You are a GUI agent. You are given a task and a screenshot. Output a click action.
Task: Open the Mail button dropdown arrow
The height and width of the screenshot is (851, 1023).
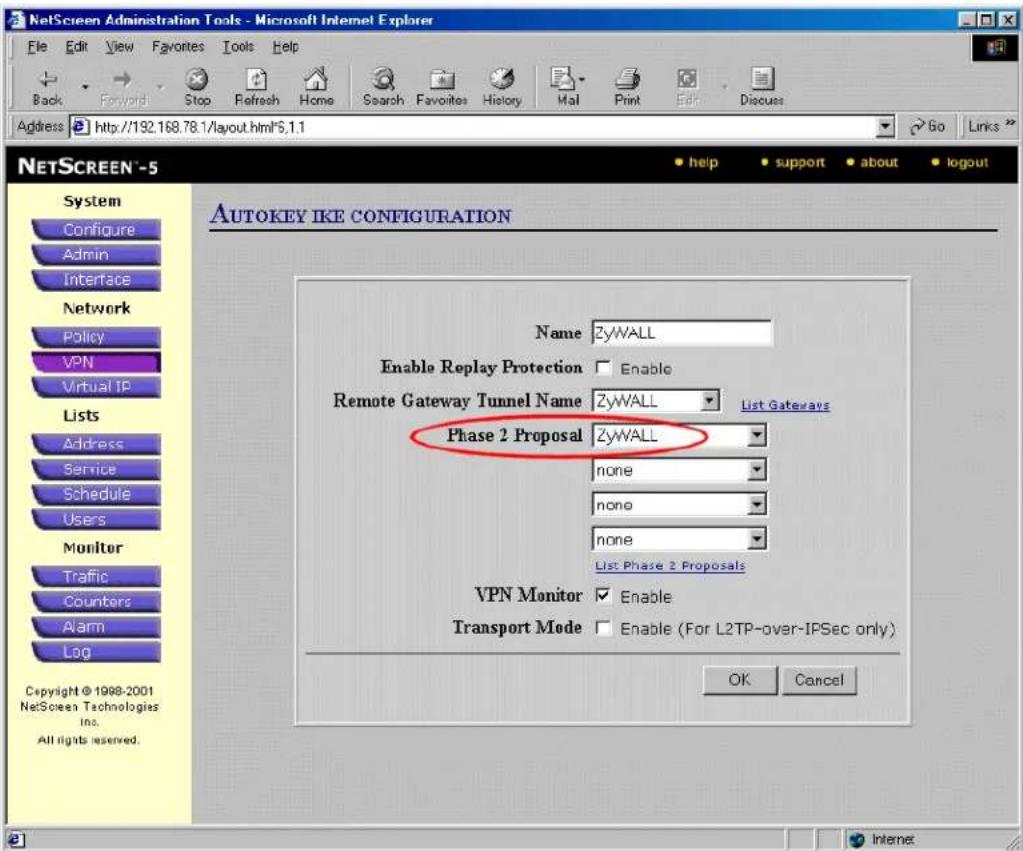[581, 81]
